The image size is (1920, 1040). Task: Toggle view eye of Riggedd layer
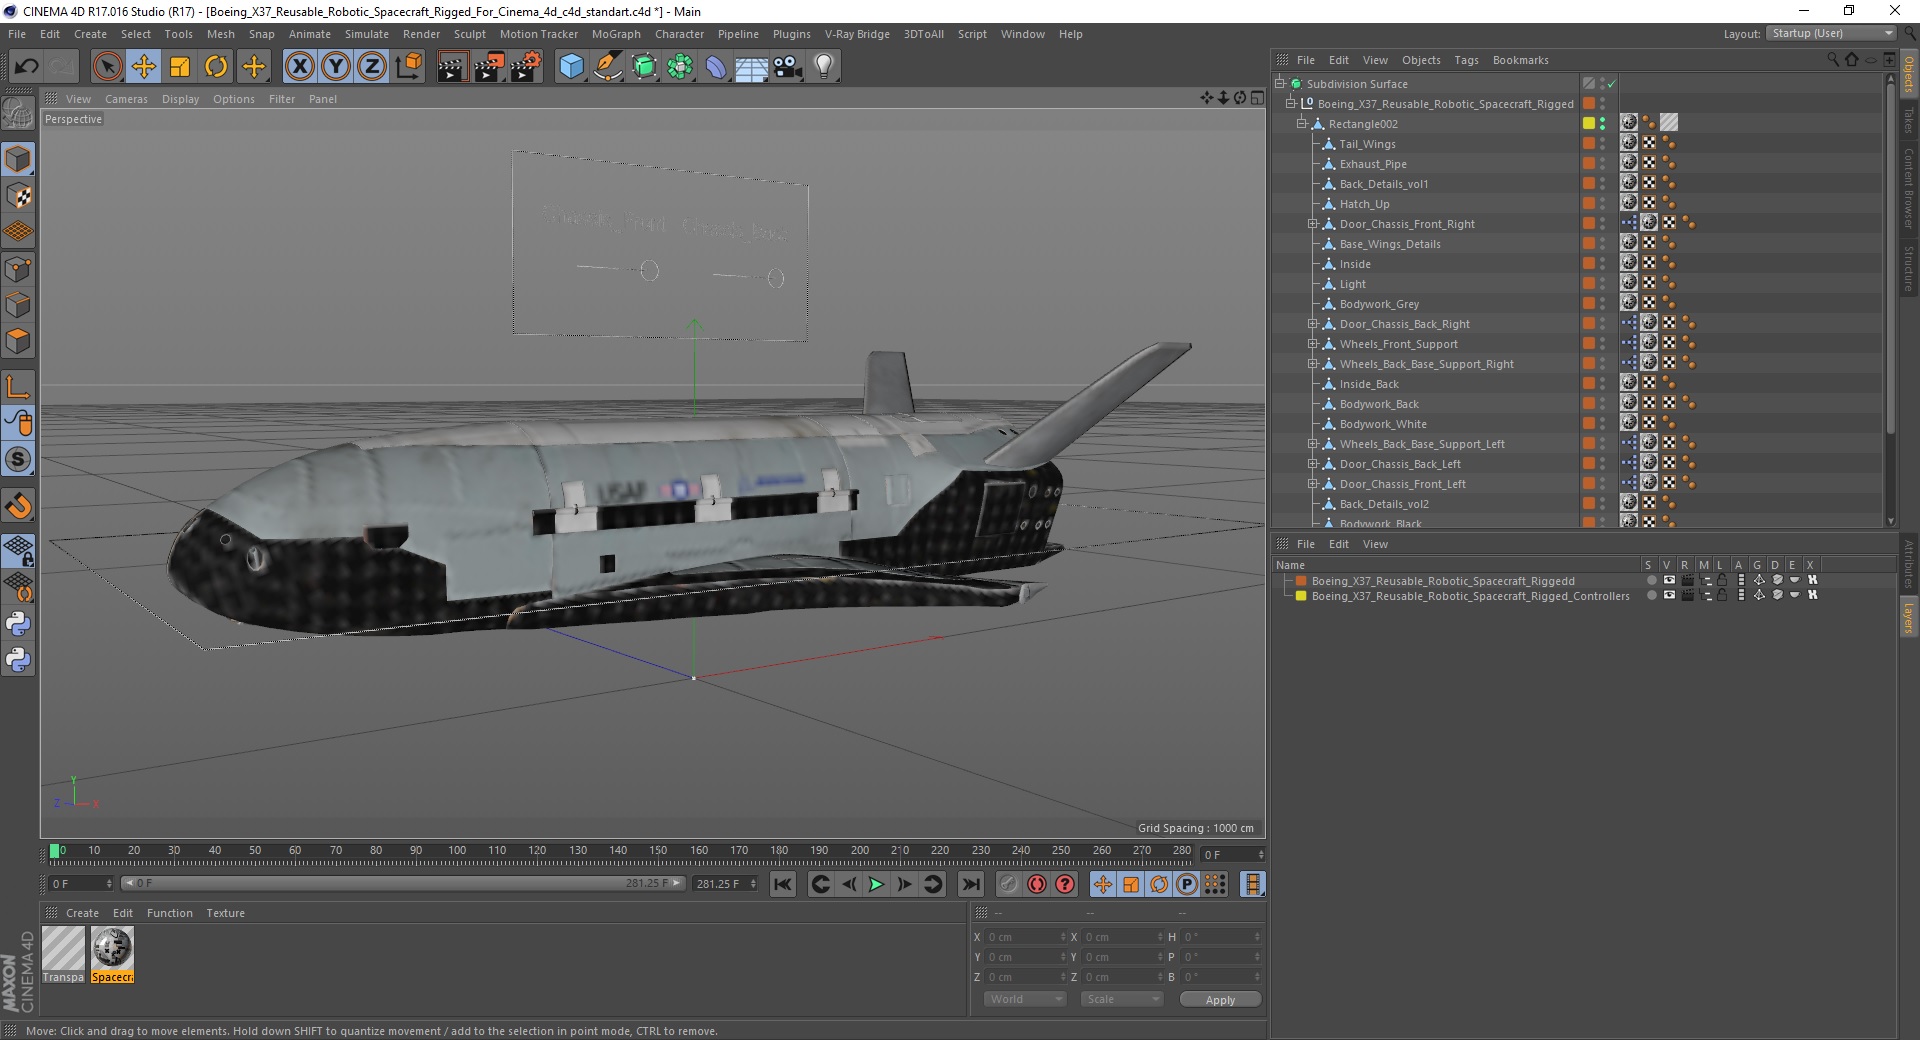pos(1669,580)
